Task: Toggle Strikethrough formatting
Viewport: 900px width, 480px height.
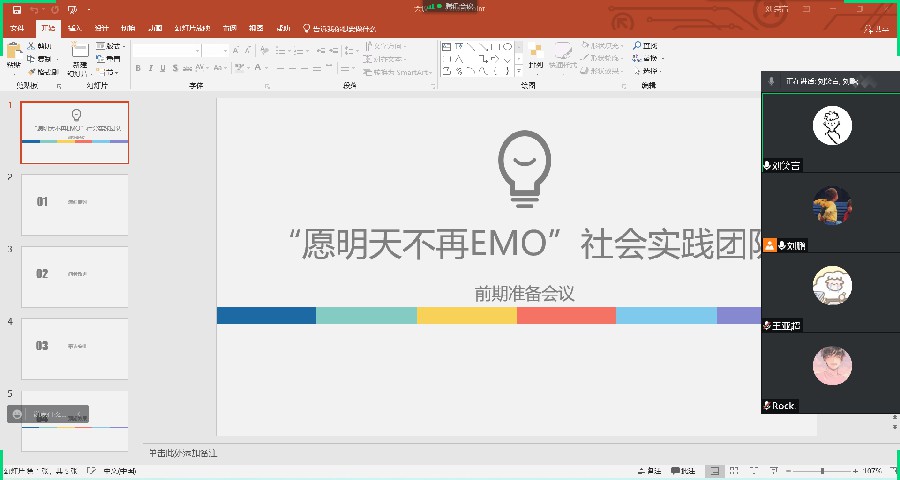Action: 187,68
